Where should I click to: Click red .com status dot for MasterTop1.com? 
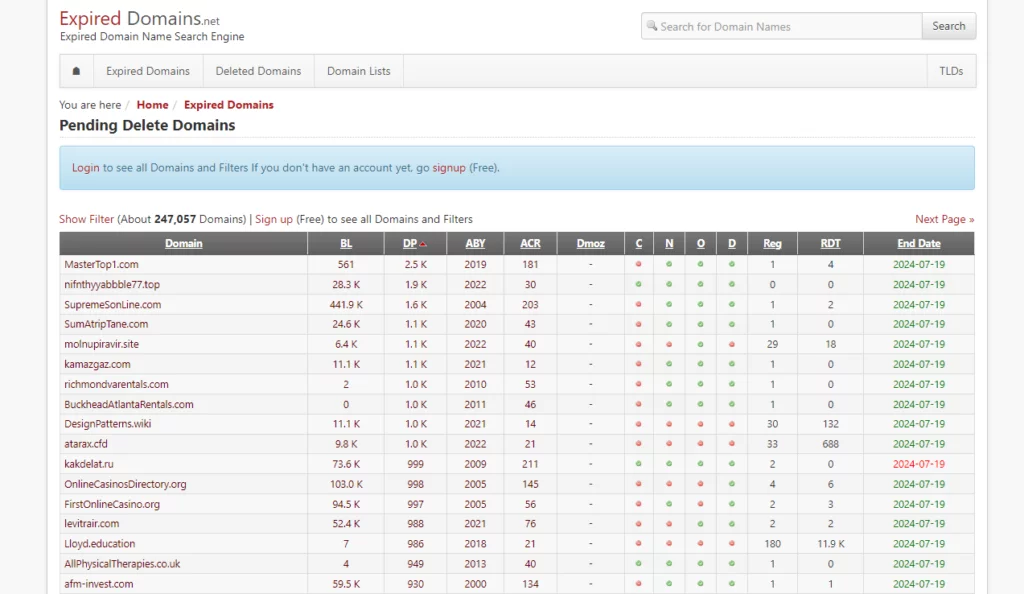(x=638, y=264)
